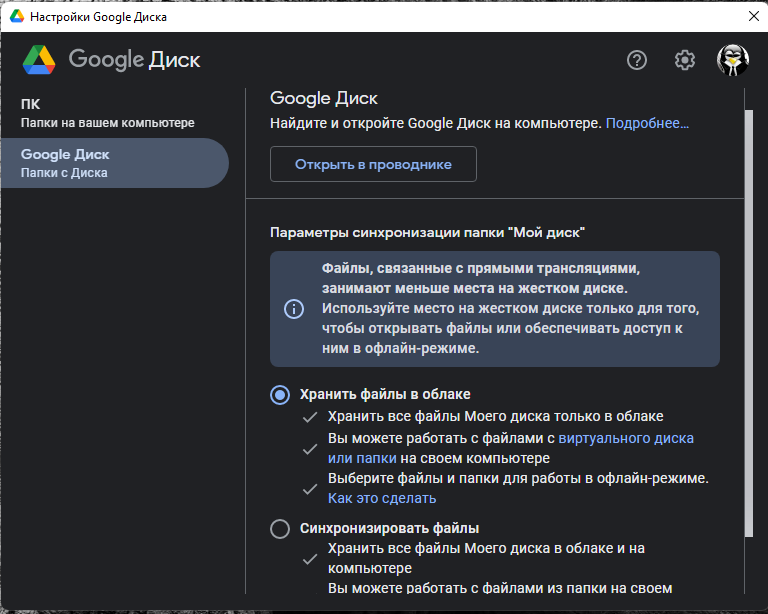Select "Синхронизировать файлы" radio button
The image size is (768, 614).
281,528
